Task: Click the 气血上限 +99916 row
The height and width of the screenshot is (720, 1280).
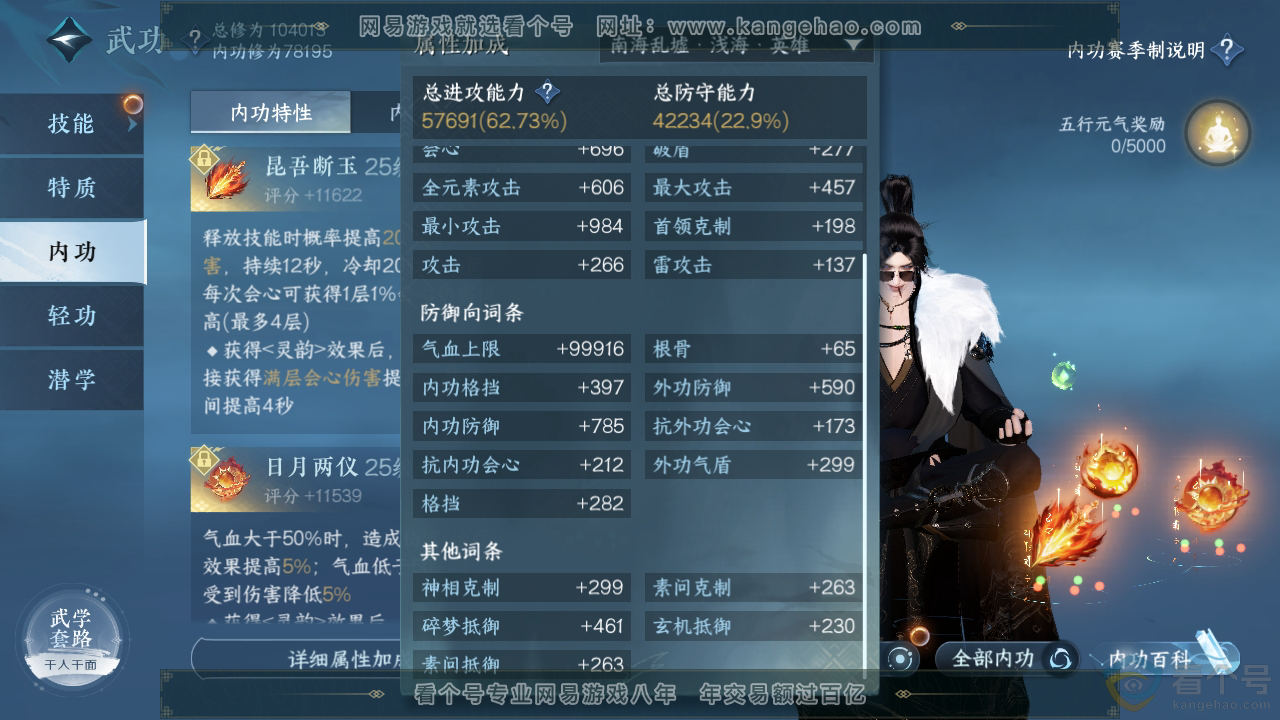Action: point(522,349)
